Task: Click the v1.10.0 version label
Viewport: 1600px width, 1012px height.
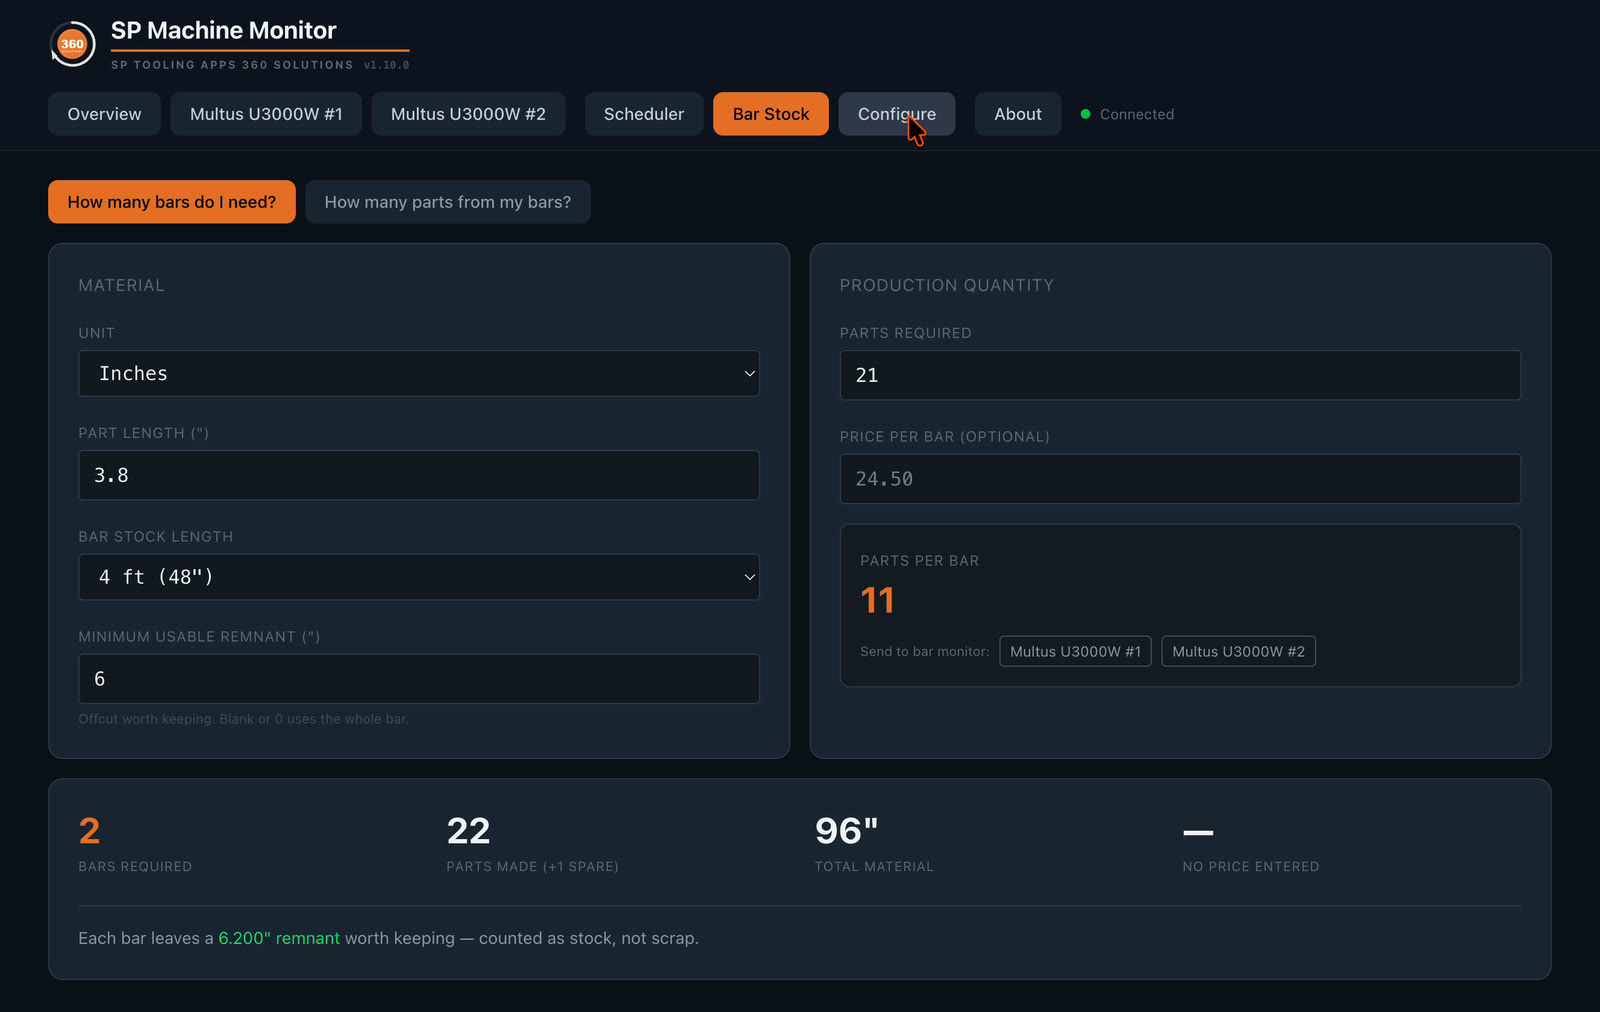Action: pos(386,65)
